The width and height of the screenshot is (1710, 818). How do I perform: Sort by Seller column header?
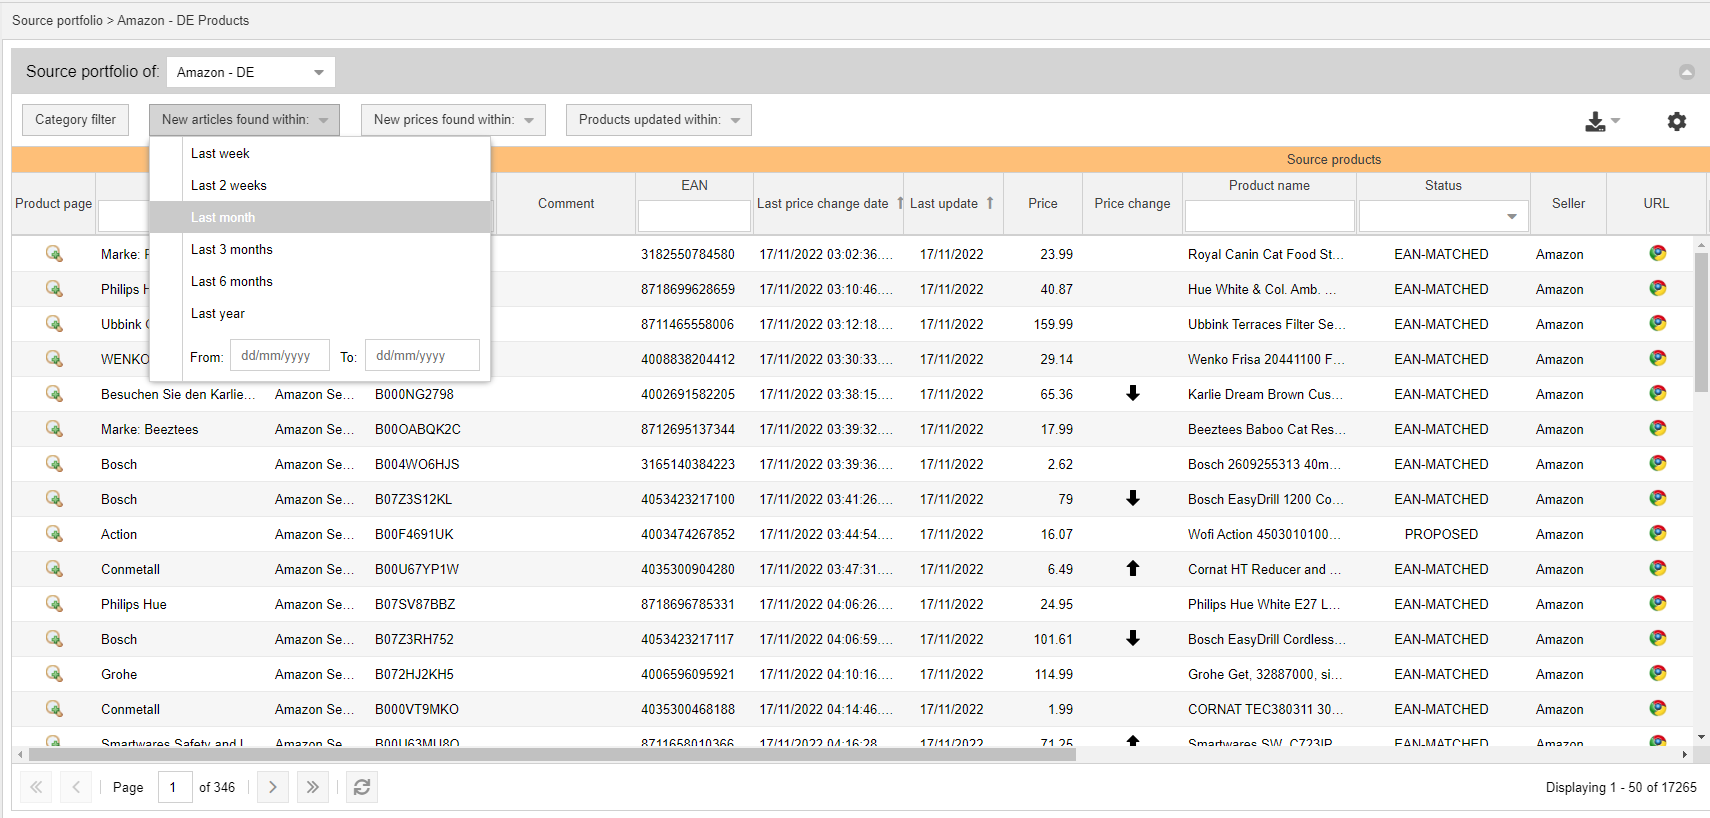(1568, 203)
